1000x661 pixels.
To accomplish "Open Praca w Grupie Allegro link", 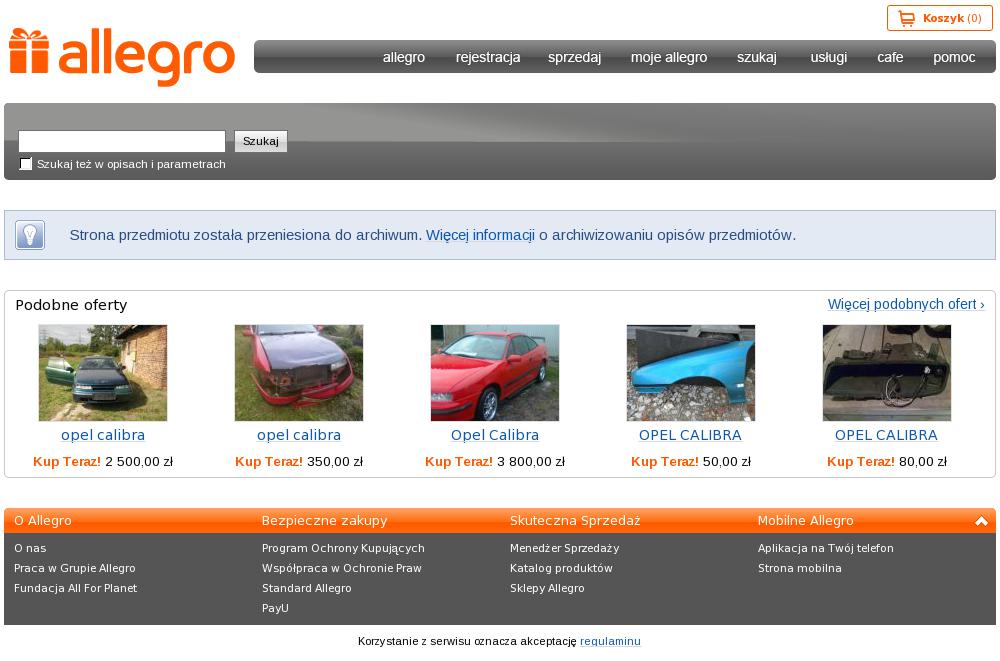I will coord(75,568).
